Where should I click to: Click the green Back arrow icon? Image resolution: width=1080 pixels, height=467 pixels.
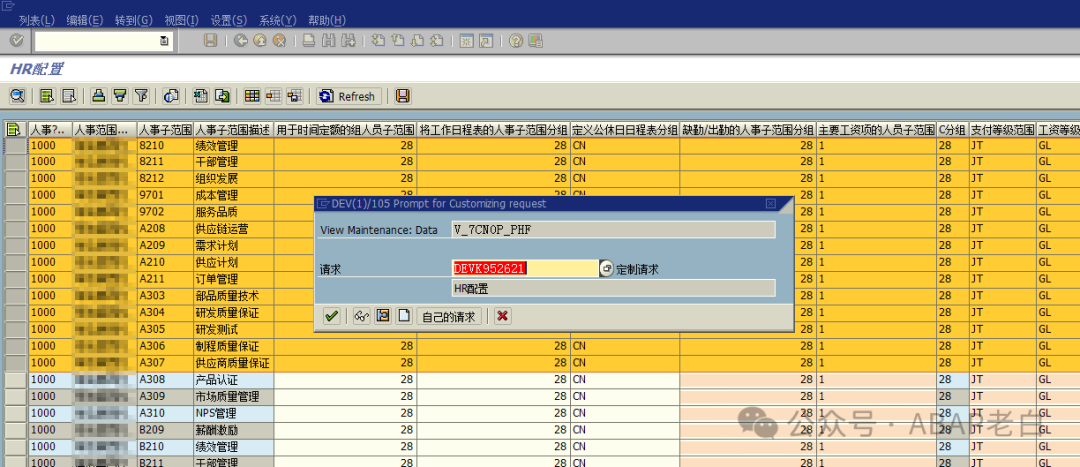[240, 41]
